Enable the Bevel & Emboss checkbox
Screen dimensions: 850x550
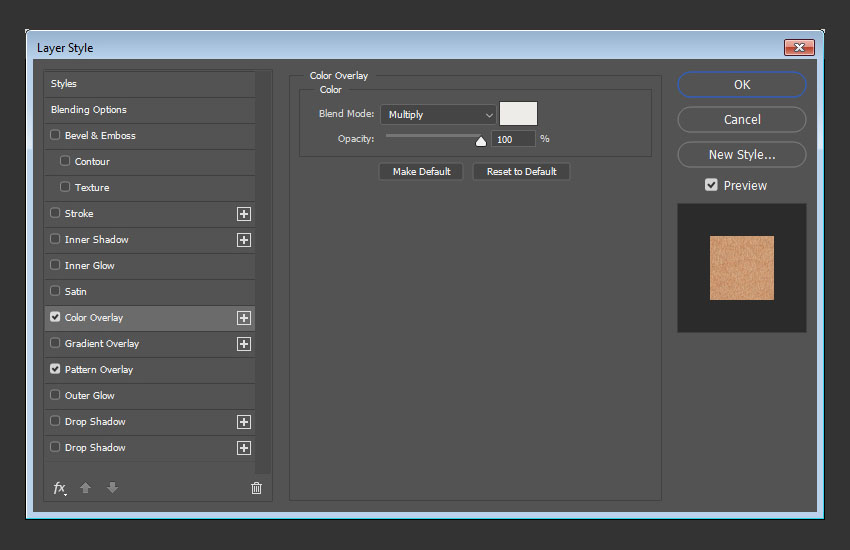coord(55,134)
